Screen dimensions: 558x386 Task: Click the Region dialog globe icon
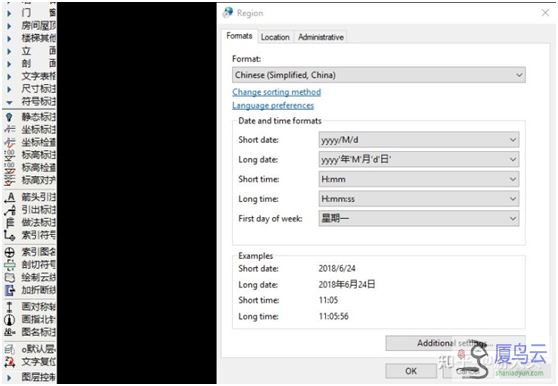coord(228,13)
